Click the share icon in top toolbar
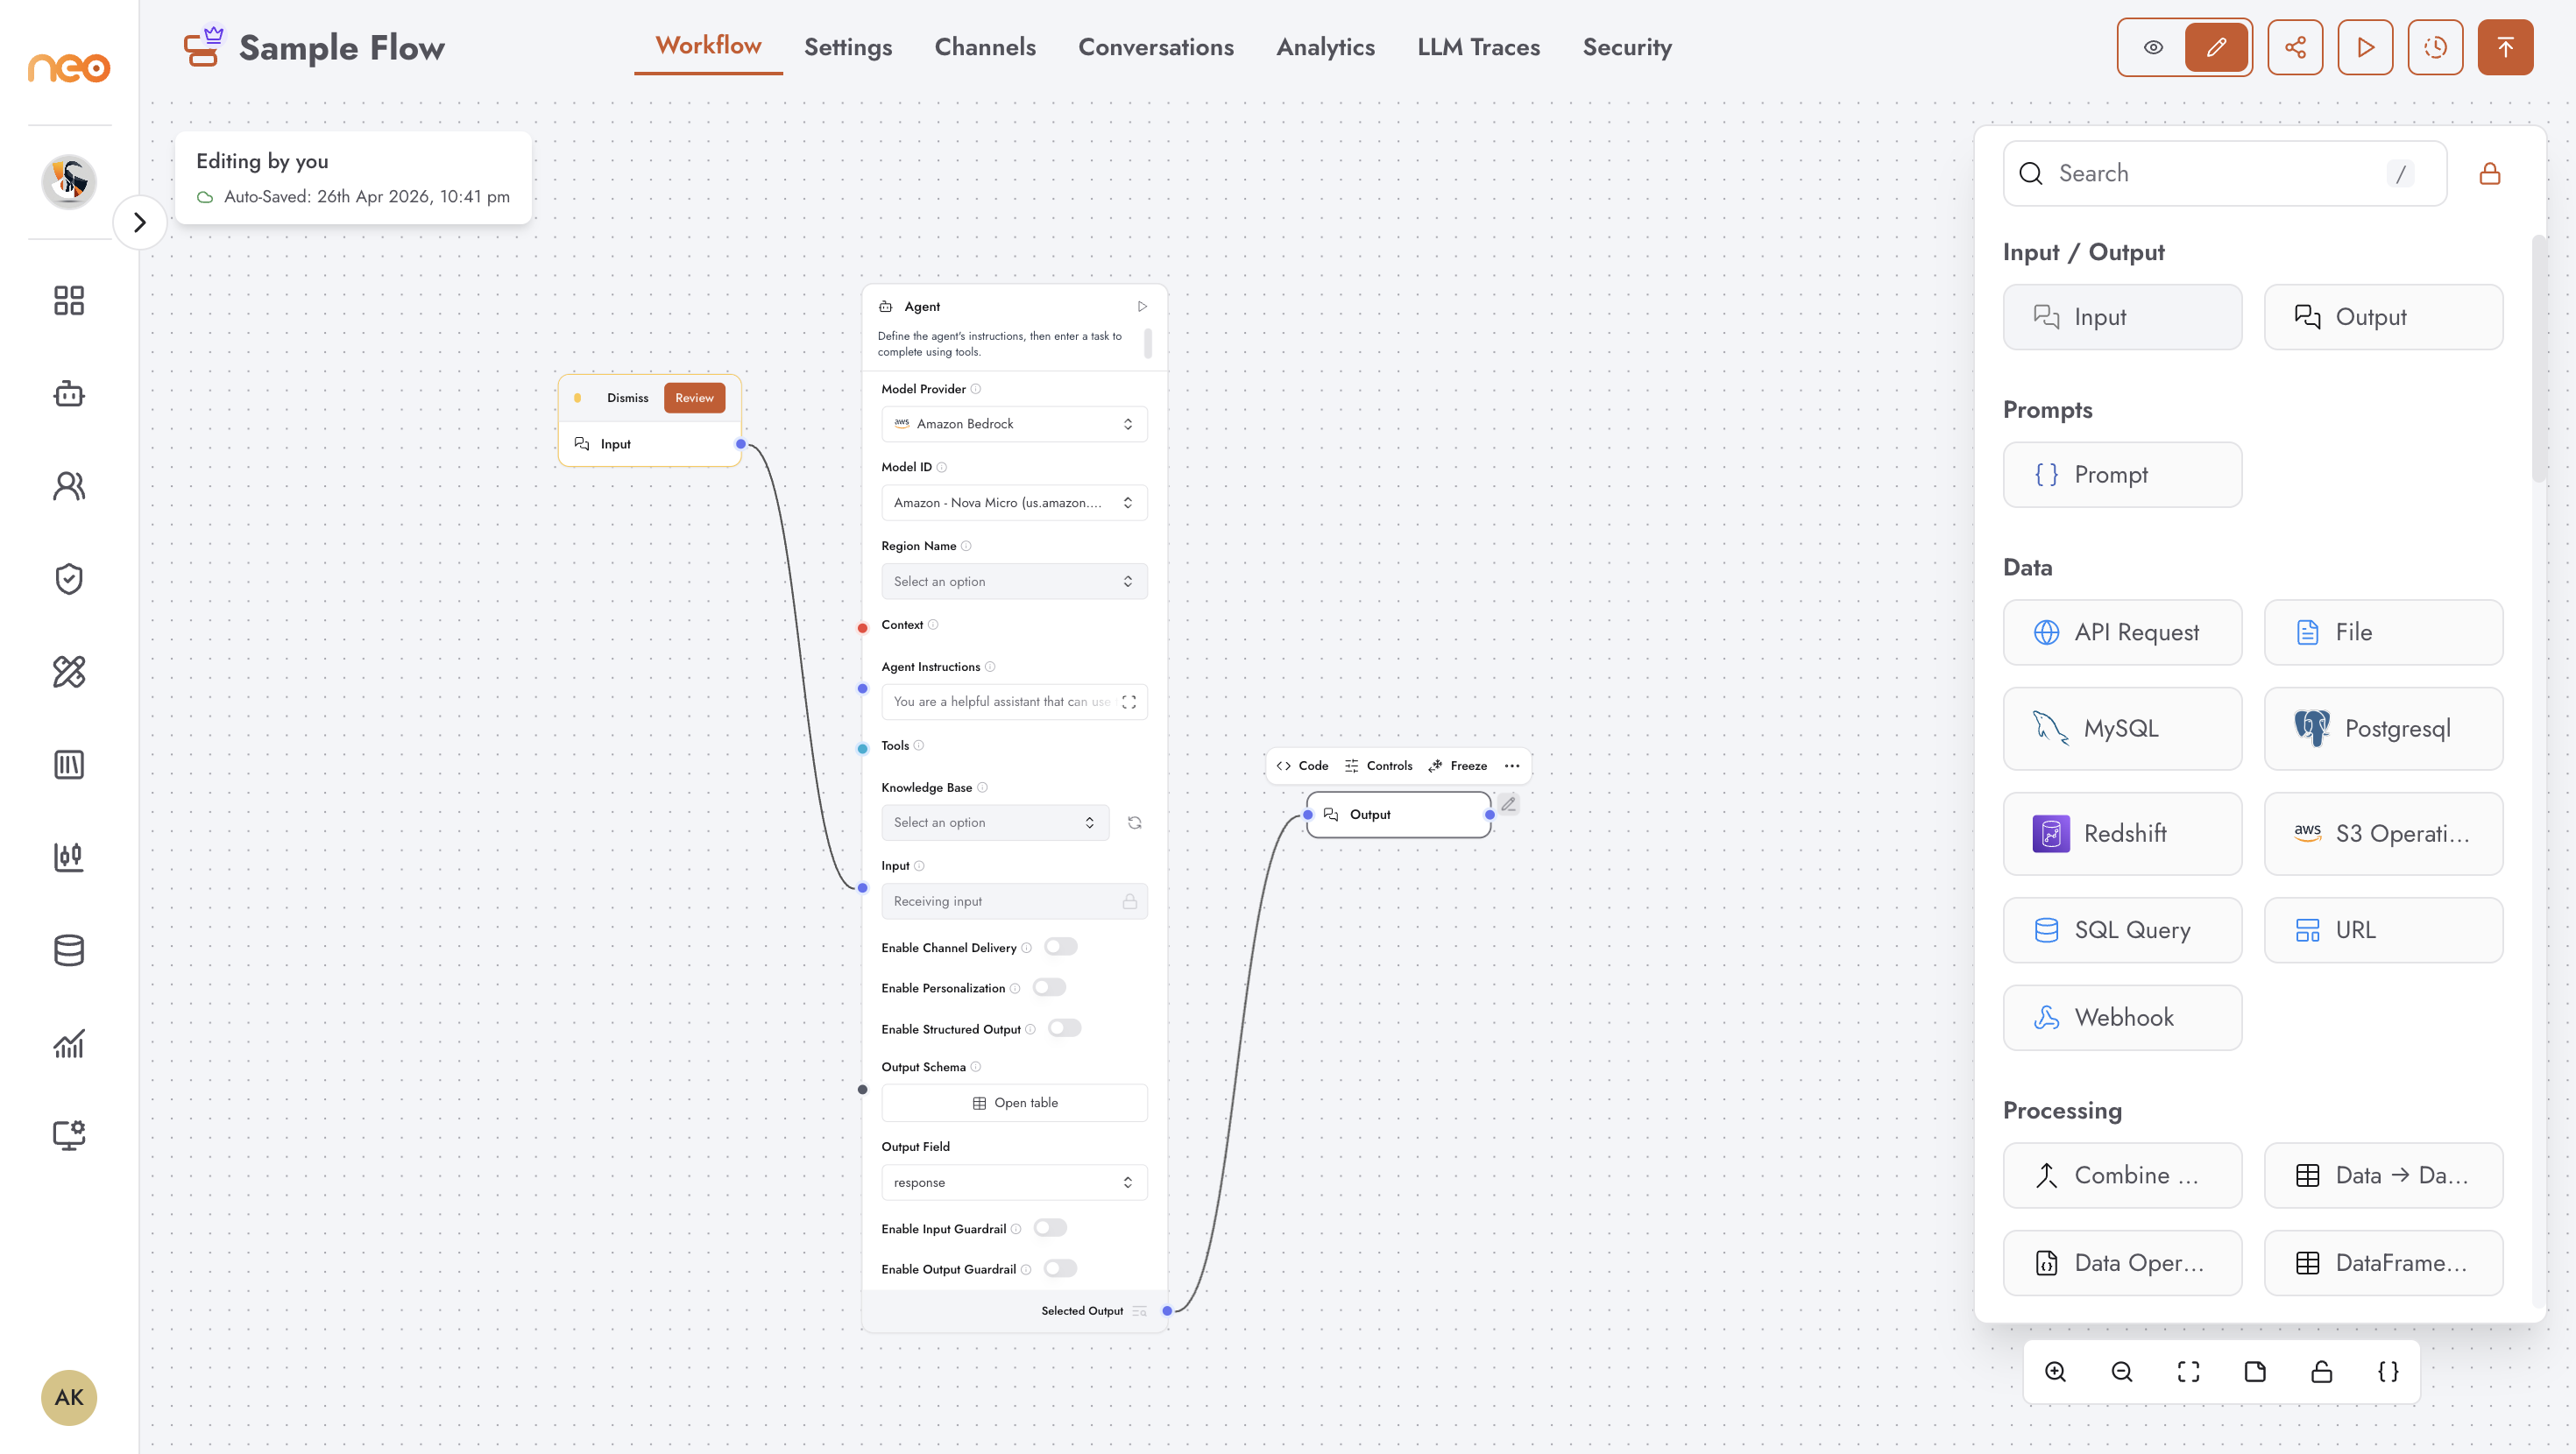 tap(2294, 47)
